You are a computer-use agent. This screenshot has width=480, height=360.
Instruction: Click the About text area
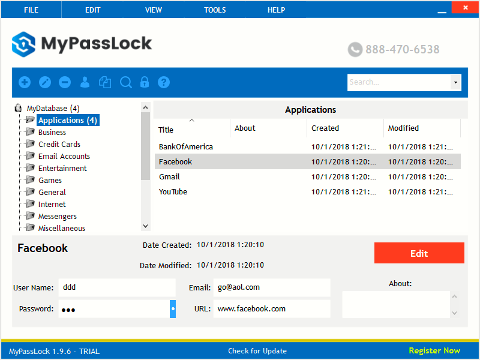pyautogui.click(x=396, y=304)
